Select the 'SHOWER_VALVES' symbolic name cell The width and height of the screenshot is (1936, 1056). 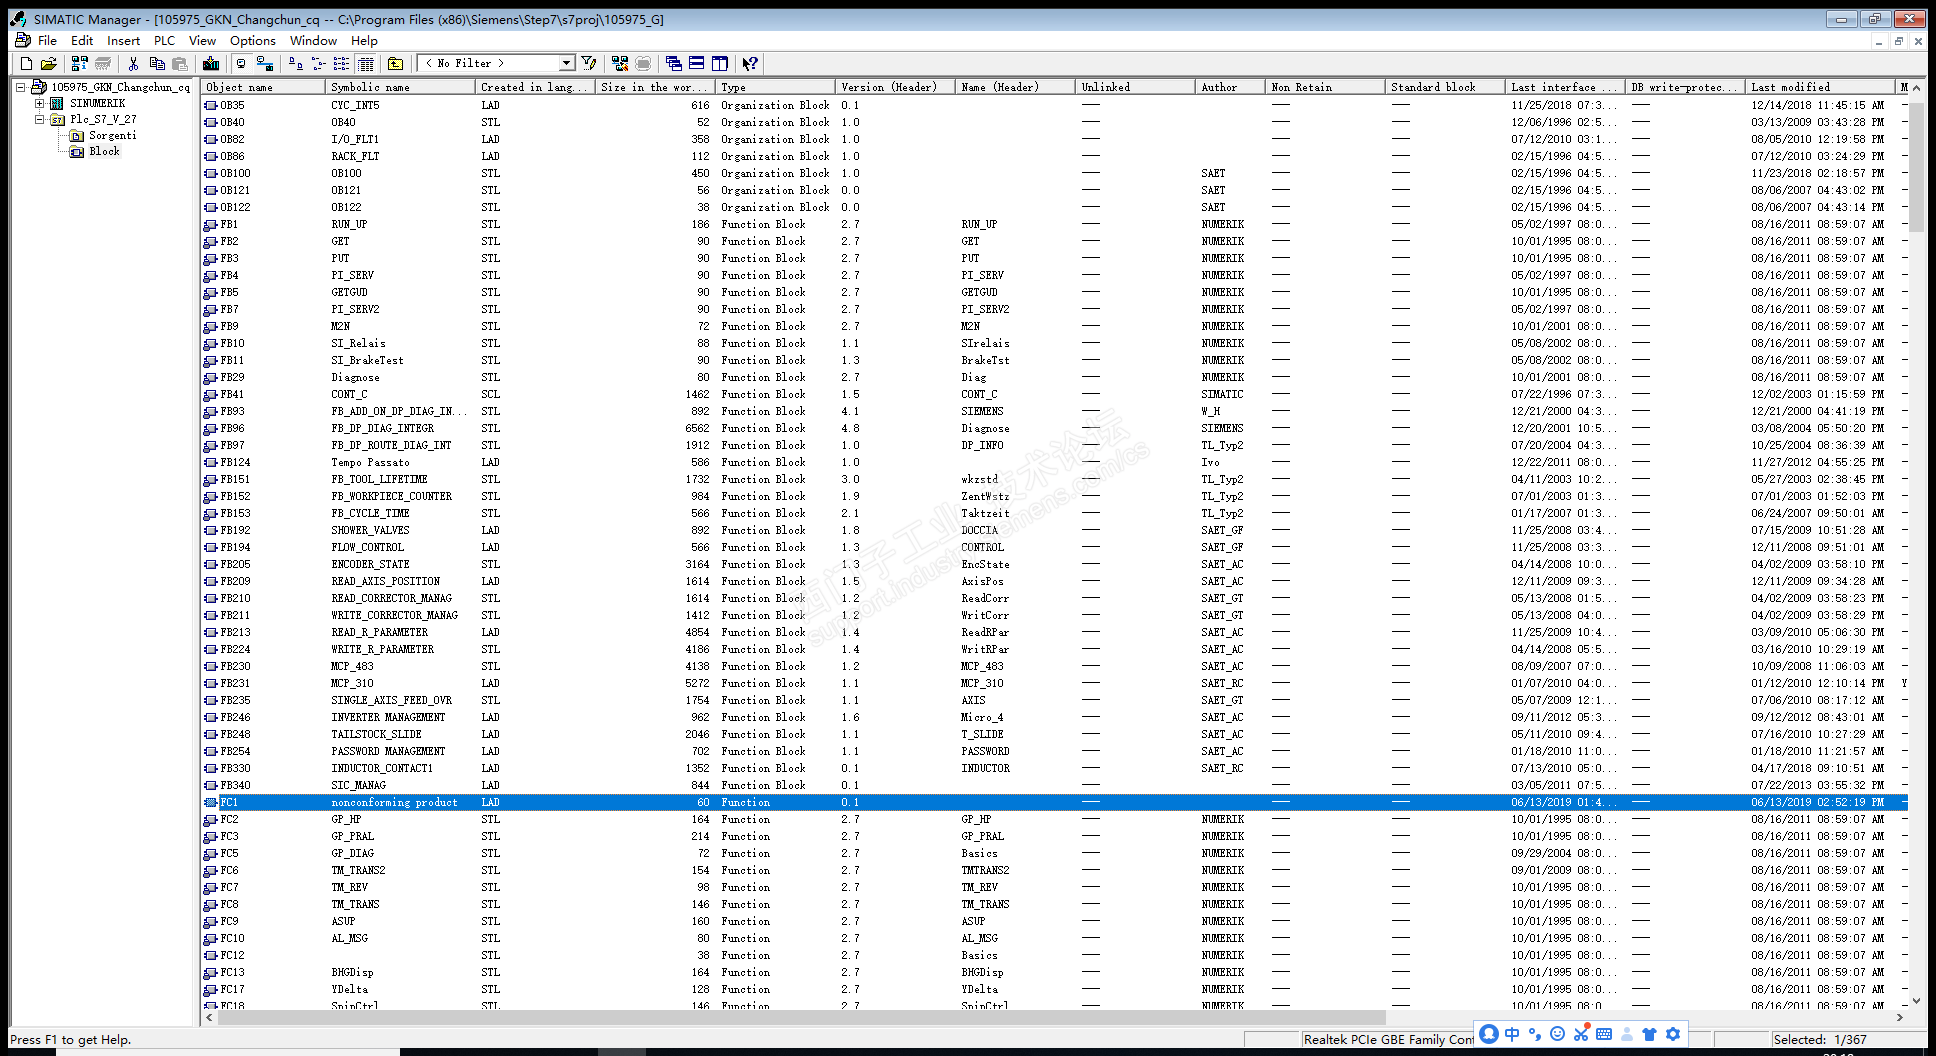(x=370, y=530)
